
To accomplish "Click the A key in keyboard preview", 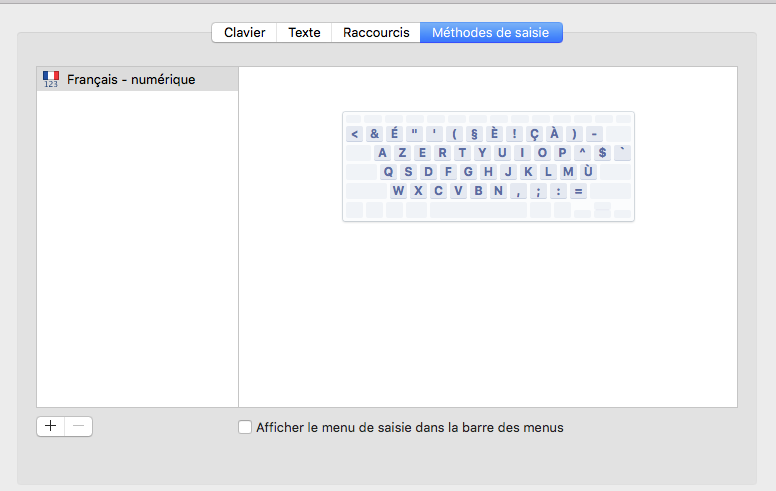I will (383, 153).
